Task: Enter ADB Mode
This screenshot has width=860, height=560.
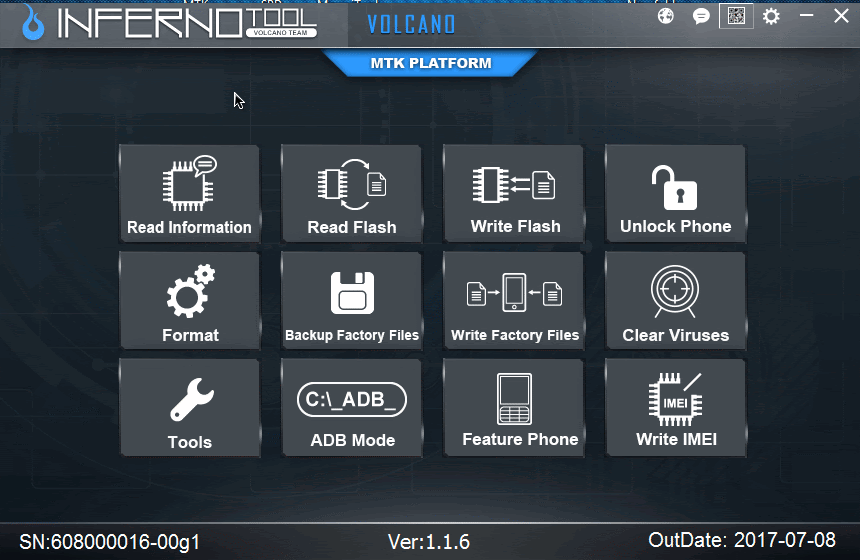Action: (352, 408)
